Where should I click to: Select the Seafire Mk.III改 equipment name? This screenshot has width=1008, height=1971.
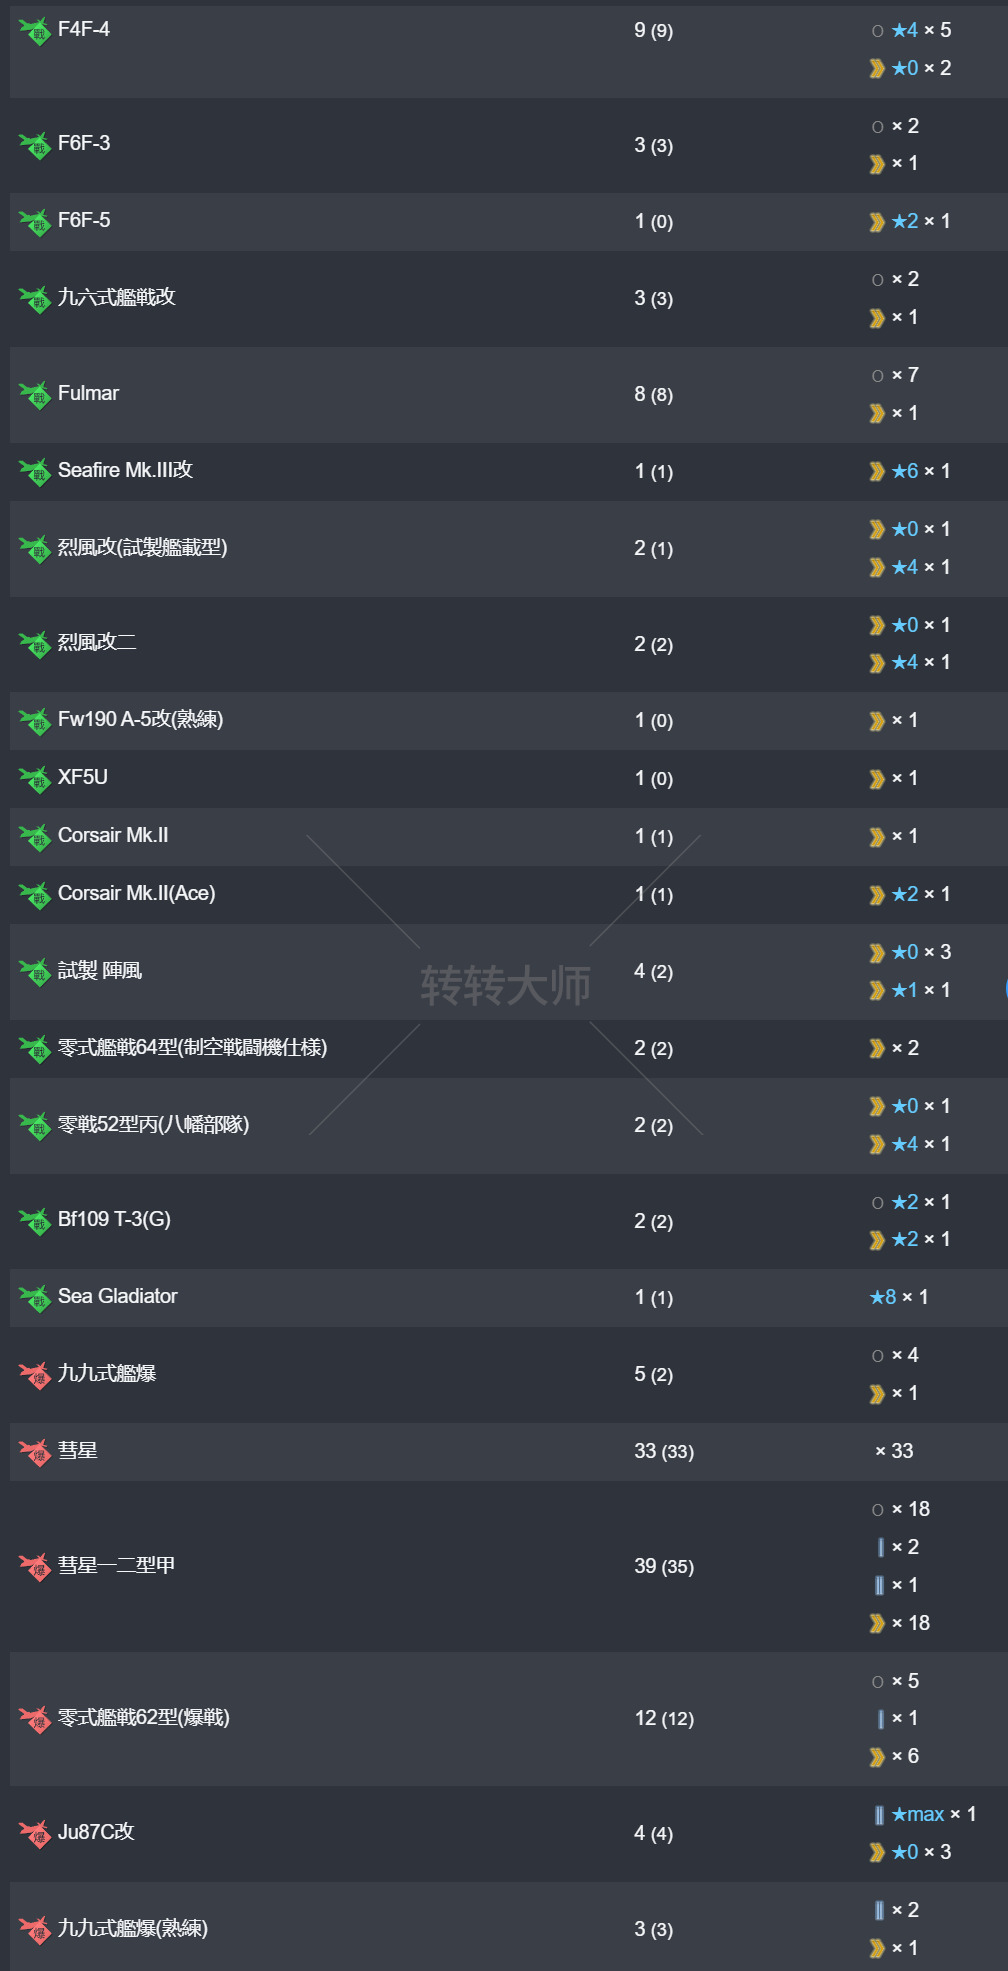[x=125, y=470]
